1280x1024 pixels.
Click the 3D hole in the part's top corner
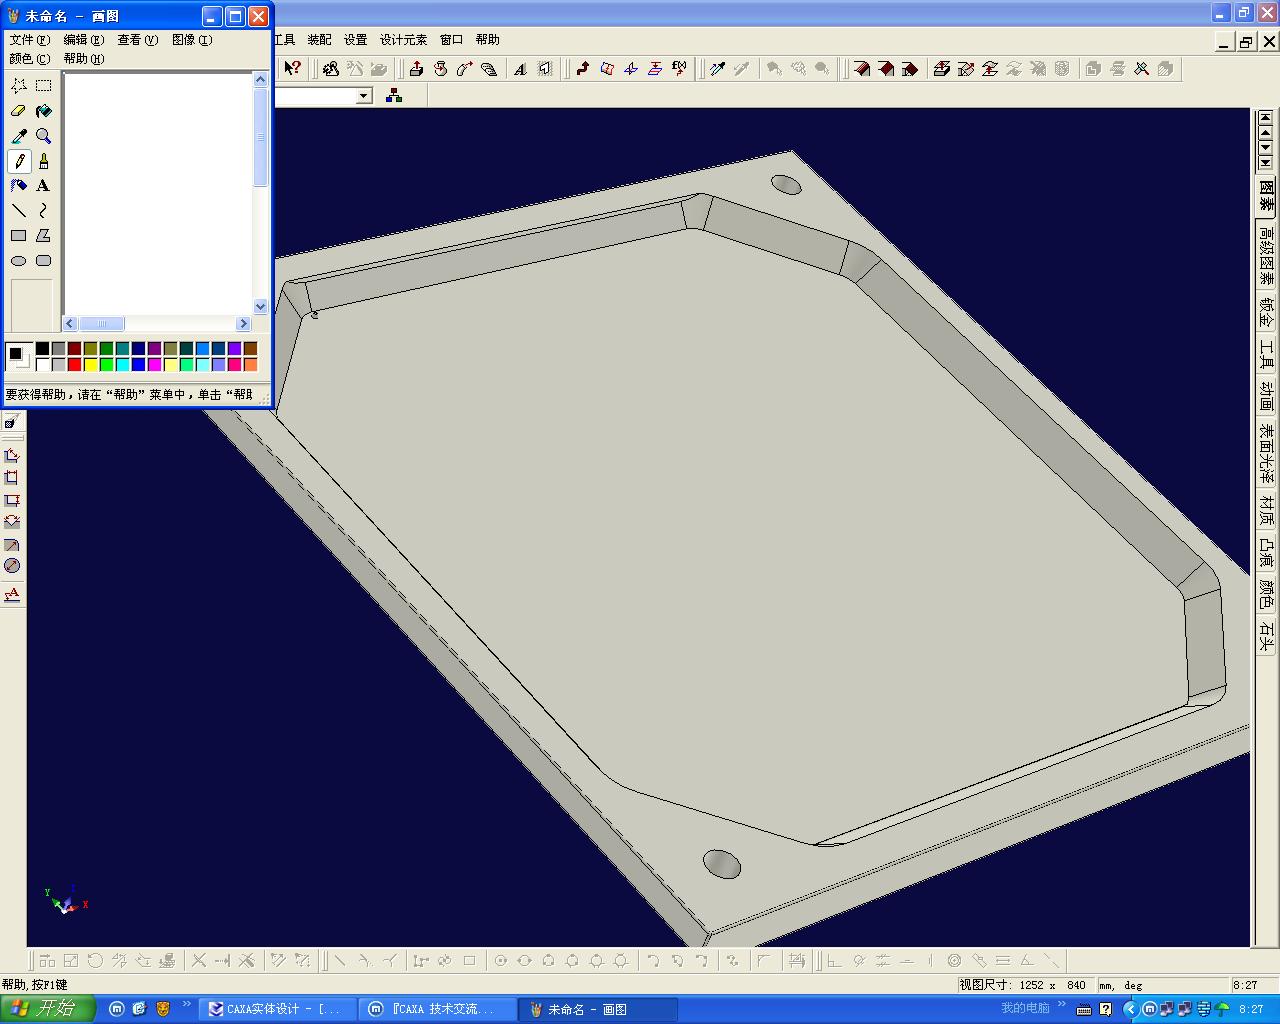[x=787, y=185]
